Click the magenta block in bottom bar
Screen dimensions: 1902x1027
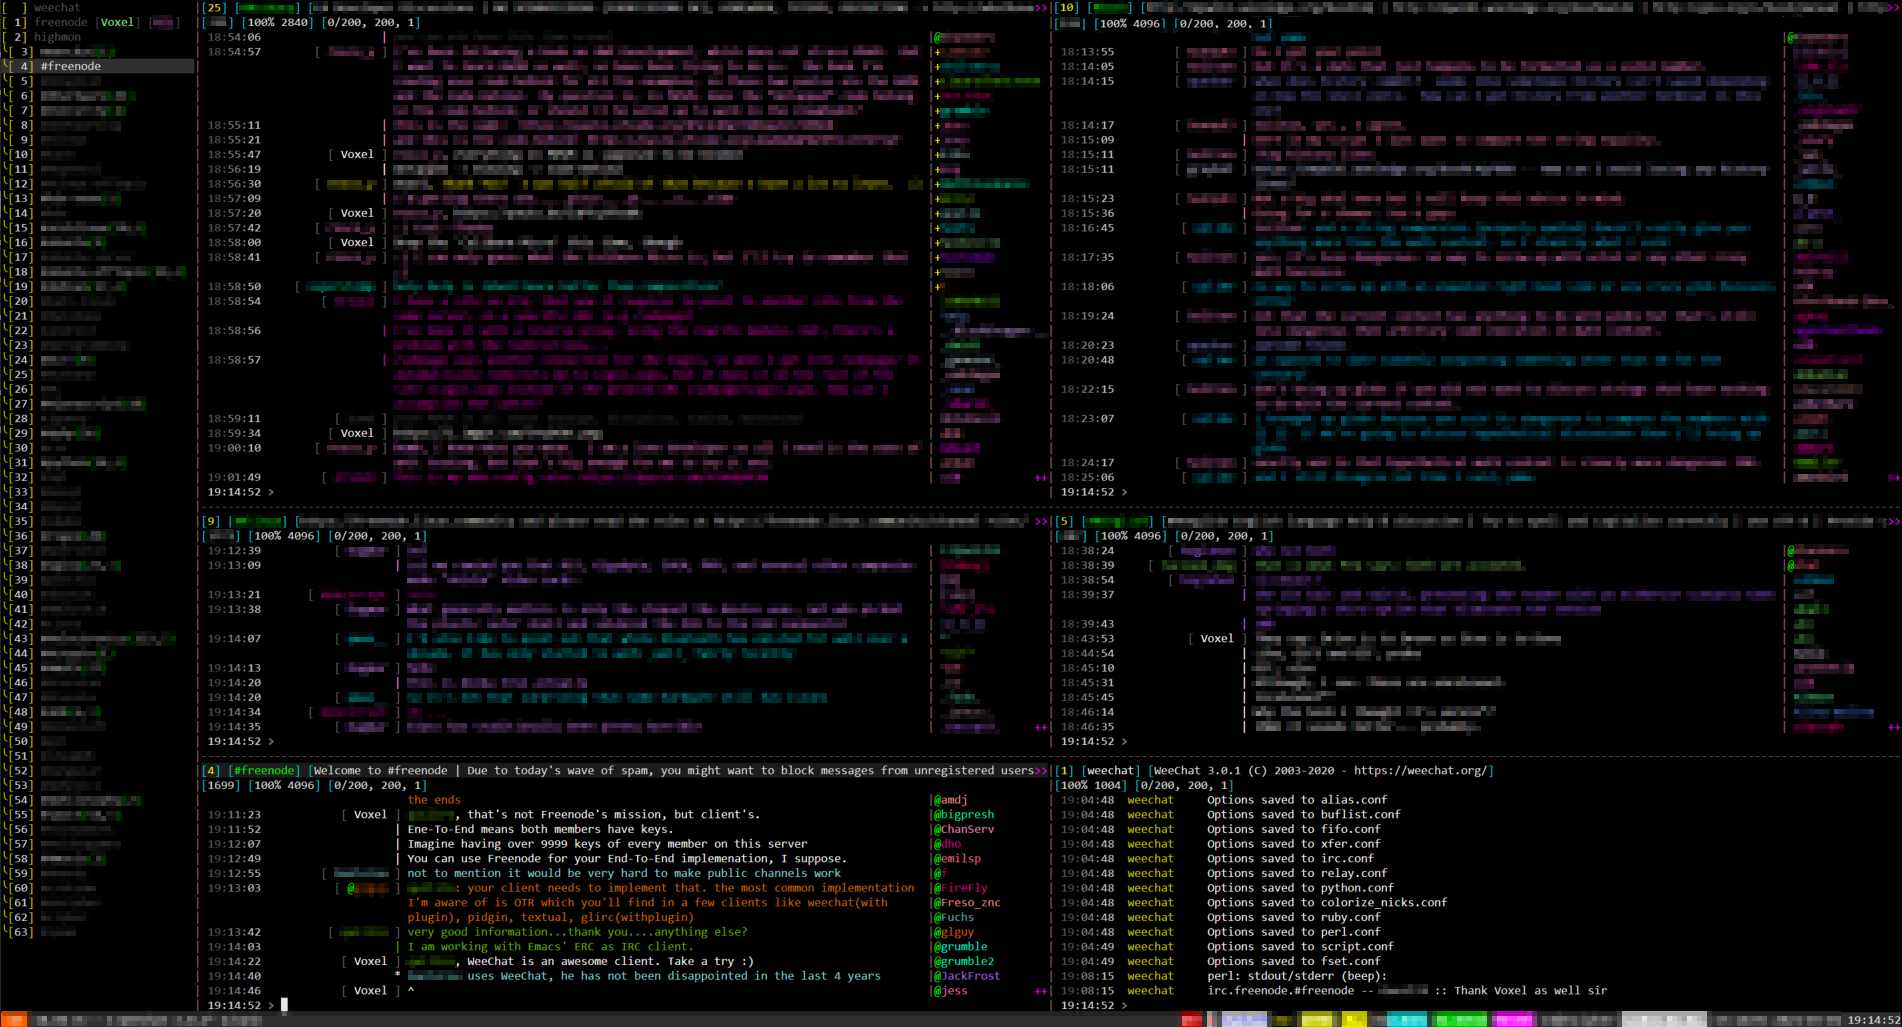(1512, 1020)
